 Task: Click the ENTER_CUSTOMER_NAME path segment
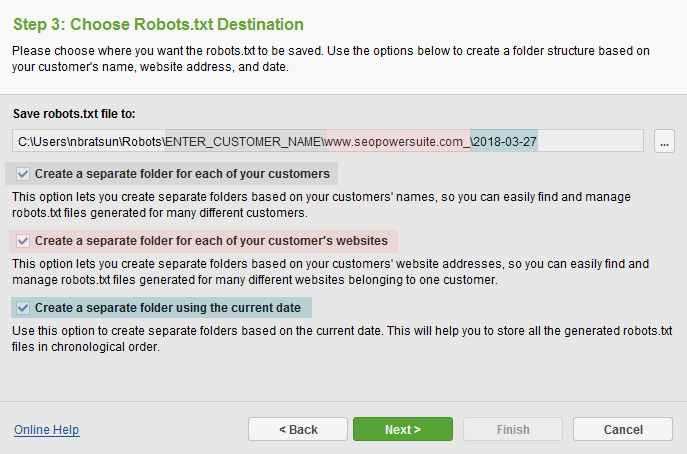[244, 142]
